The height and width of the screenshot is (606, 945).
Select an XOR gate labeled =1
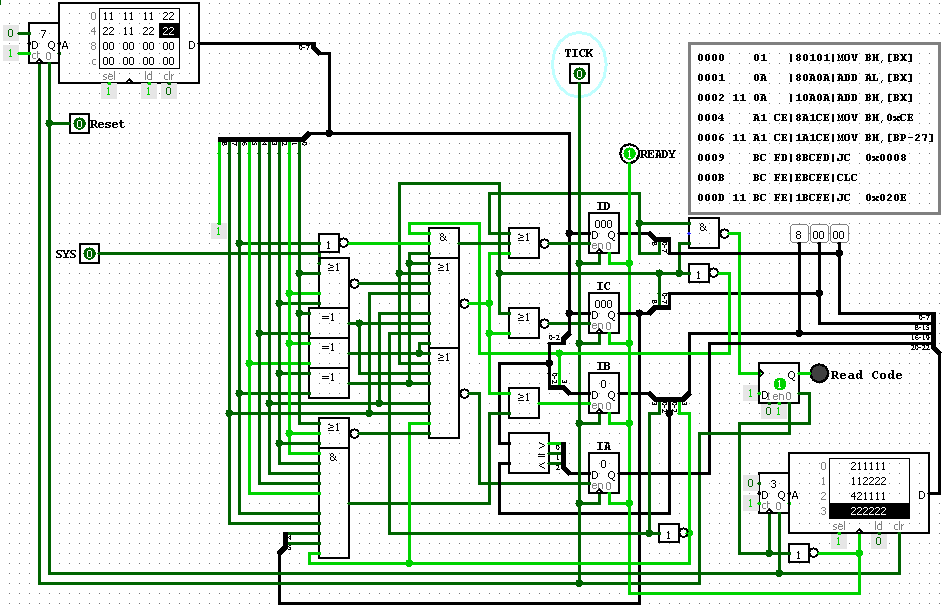tap(330, 320)
